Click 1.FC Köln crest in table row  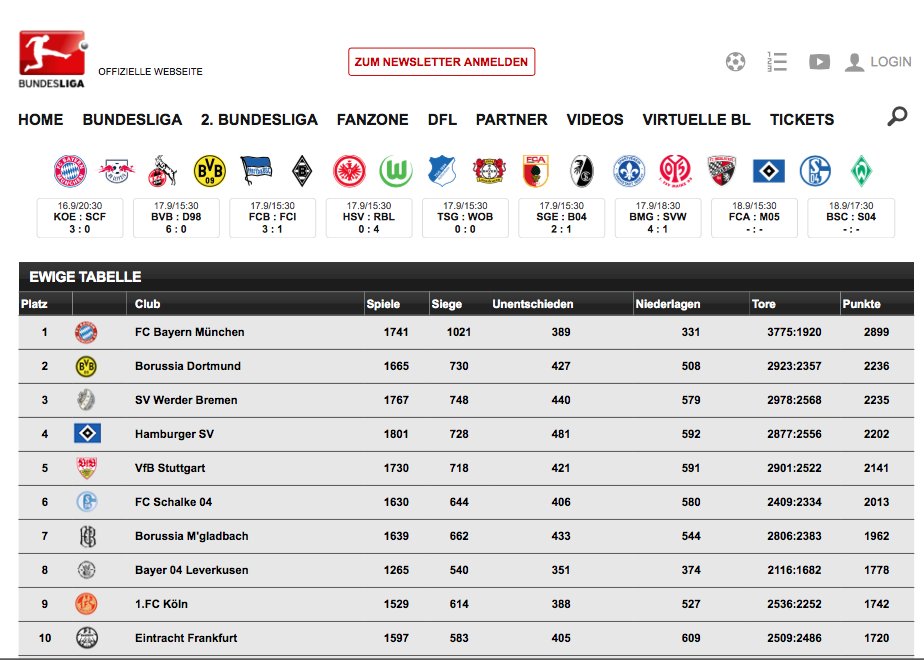coord(86,604)
